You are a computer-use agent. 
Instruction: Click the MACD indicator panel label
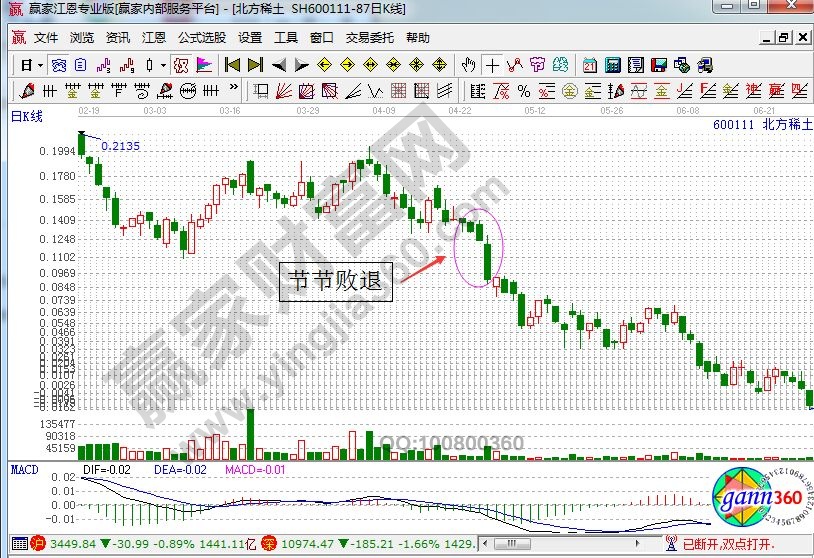tap(24, 469)
